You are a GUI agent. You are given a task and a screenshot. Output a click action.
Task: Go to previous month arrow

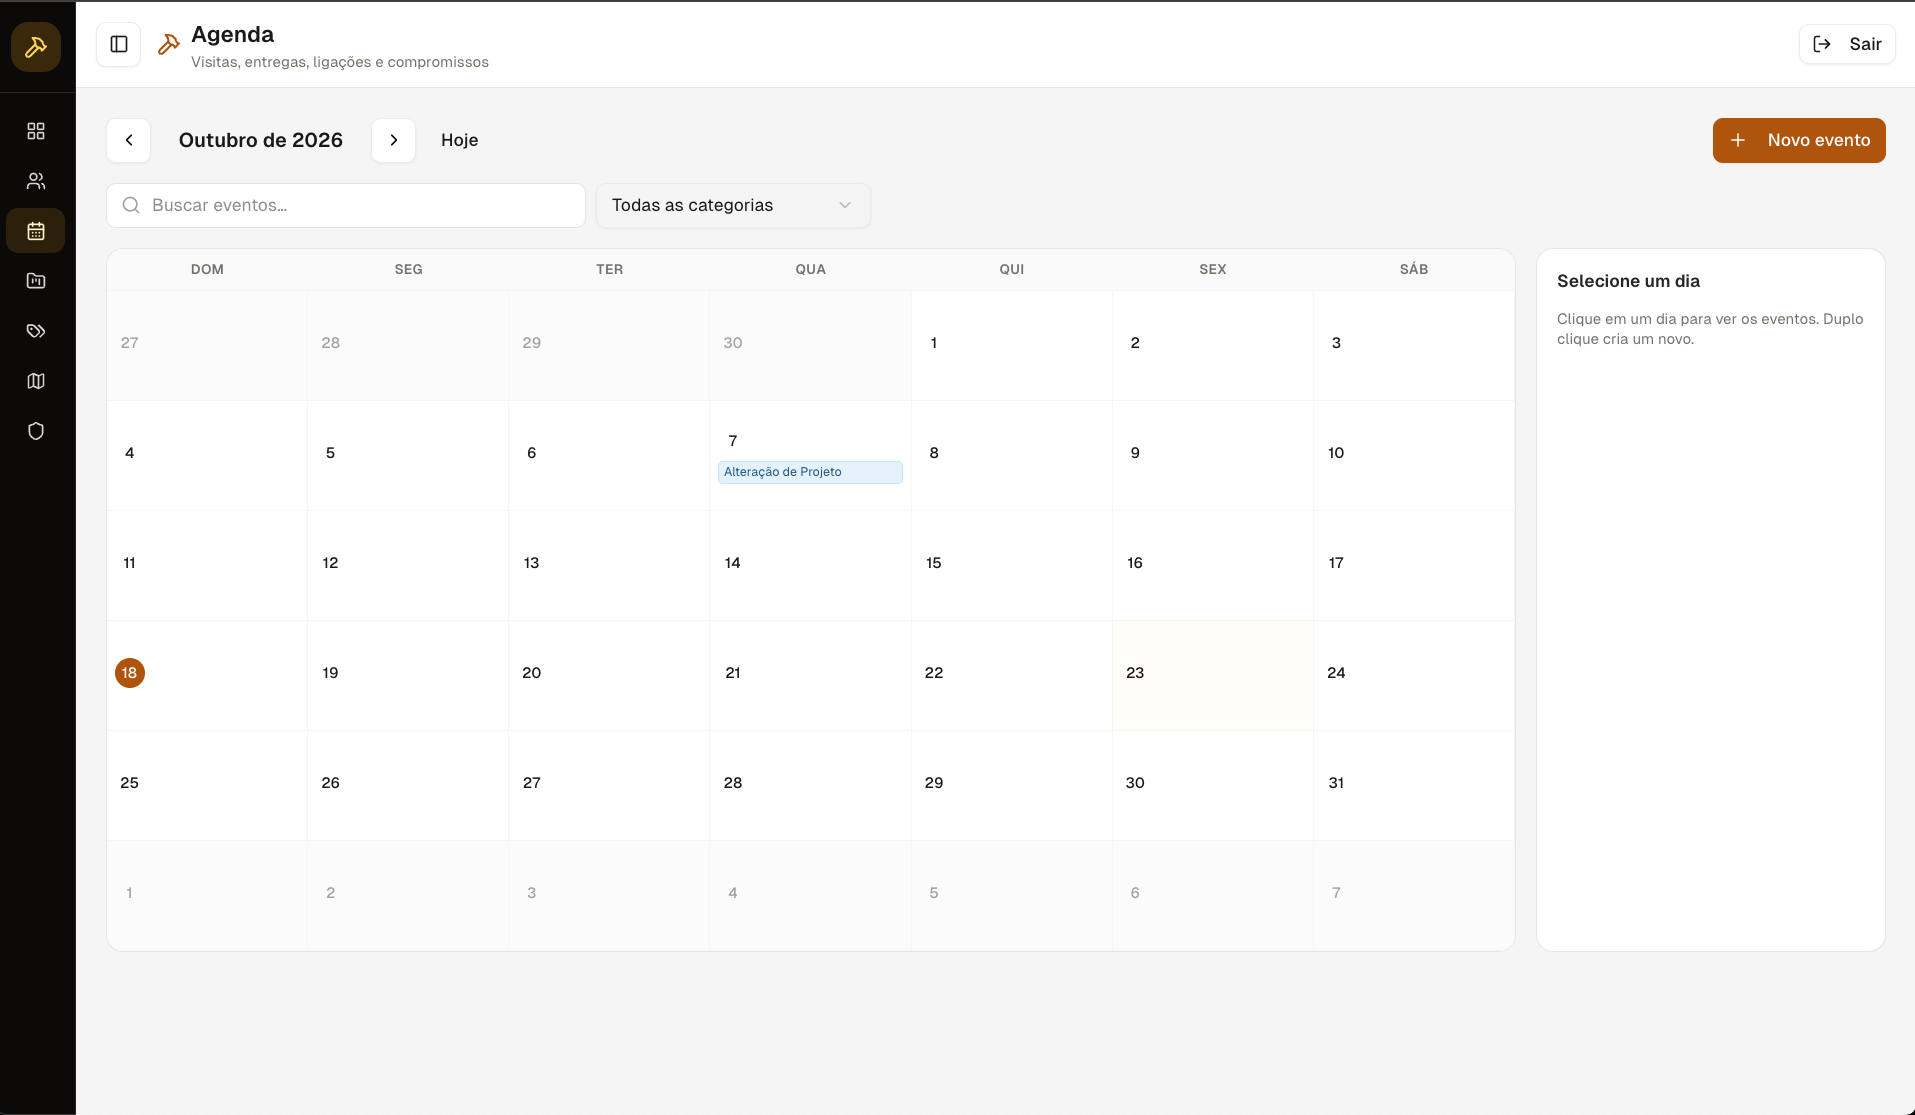pyautogui.click(x=129, y=140)
